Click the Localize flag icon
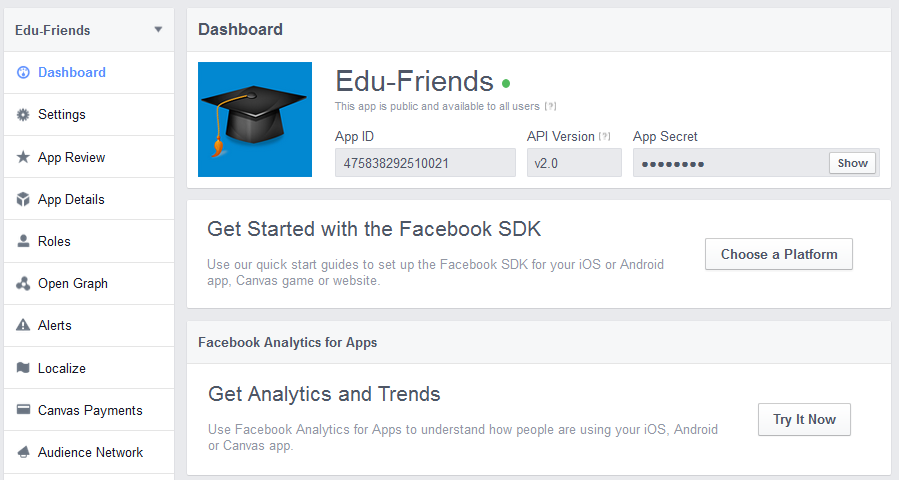The width and height of the screenshot is (899, 480). pyautogui.click(x=23, y=368)
